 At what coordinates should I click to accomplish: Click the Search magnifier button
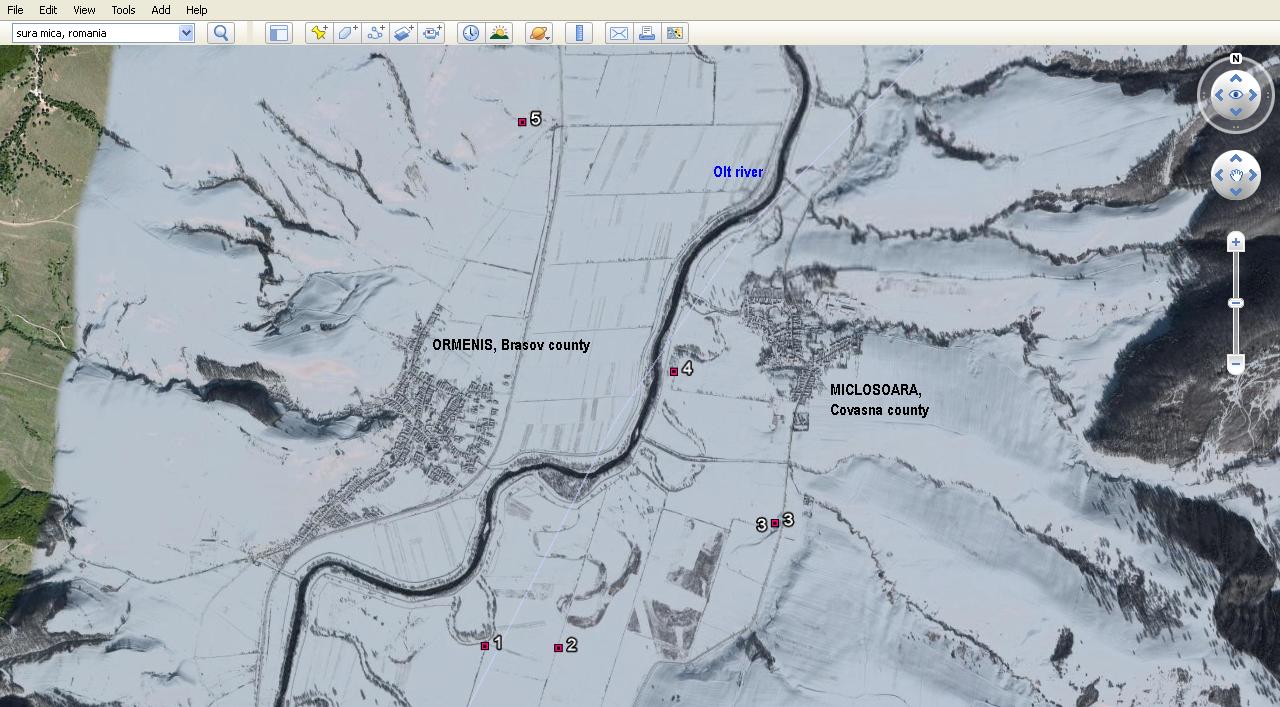click(x=221, y=33)
